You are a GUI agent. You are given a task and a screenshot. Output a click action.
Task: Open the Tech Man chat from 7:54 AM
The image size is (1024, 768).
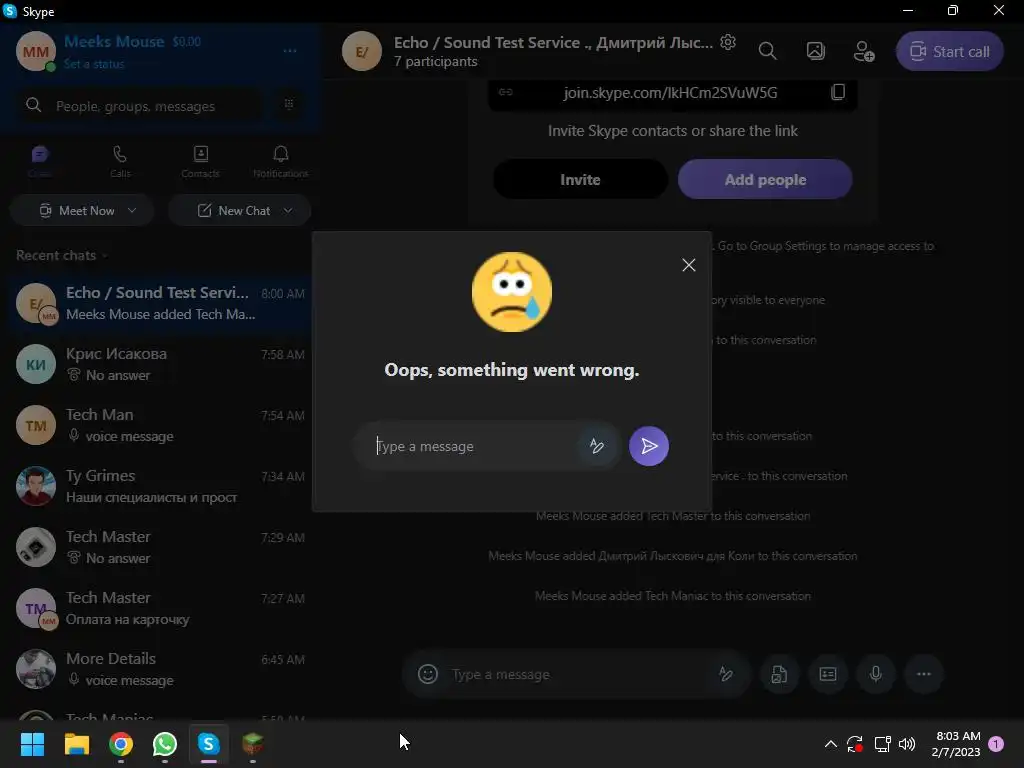[160, 425]
